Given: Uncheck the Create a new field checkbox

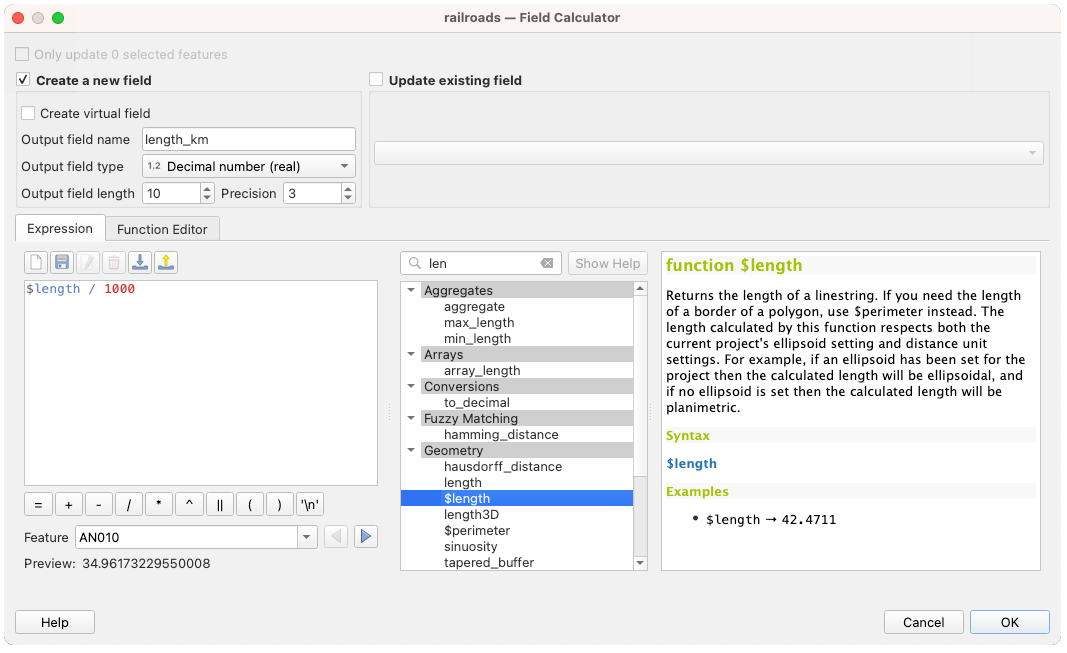Looking at the screenshot, I should click(x=22, y=80).
